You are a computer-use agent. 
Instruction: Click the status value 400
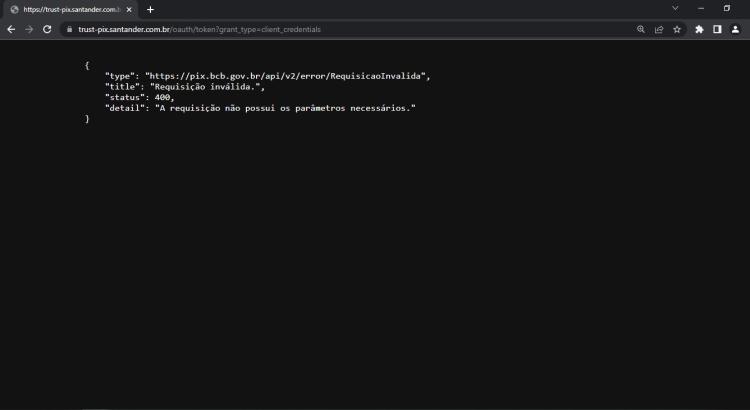point(162,97)
